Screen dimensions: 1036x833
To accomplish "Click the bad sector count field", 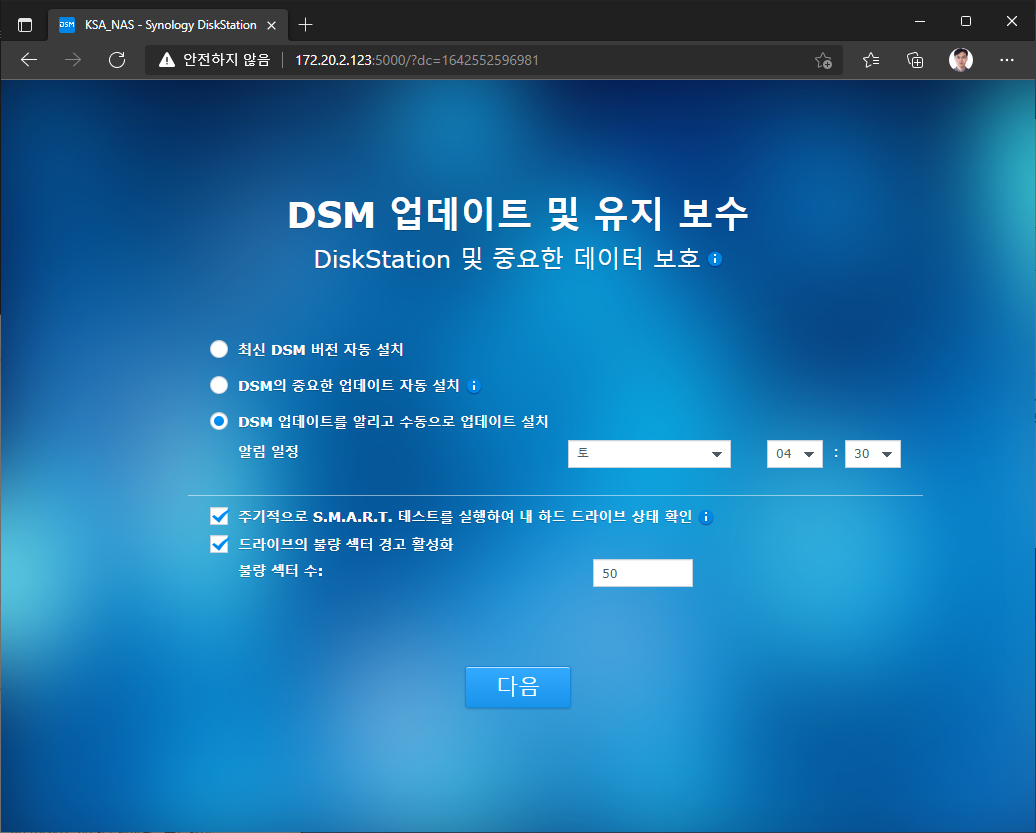I will tap(642, 573).
